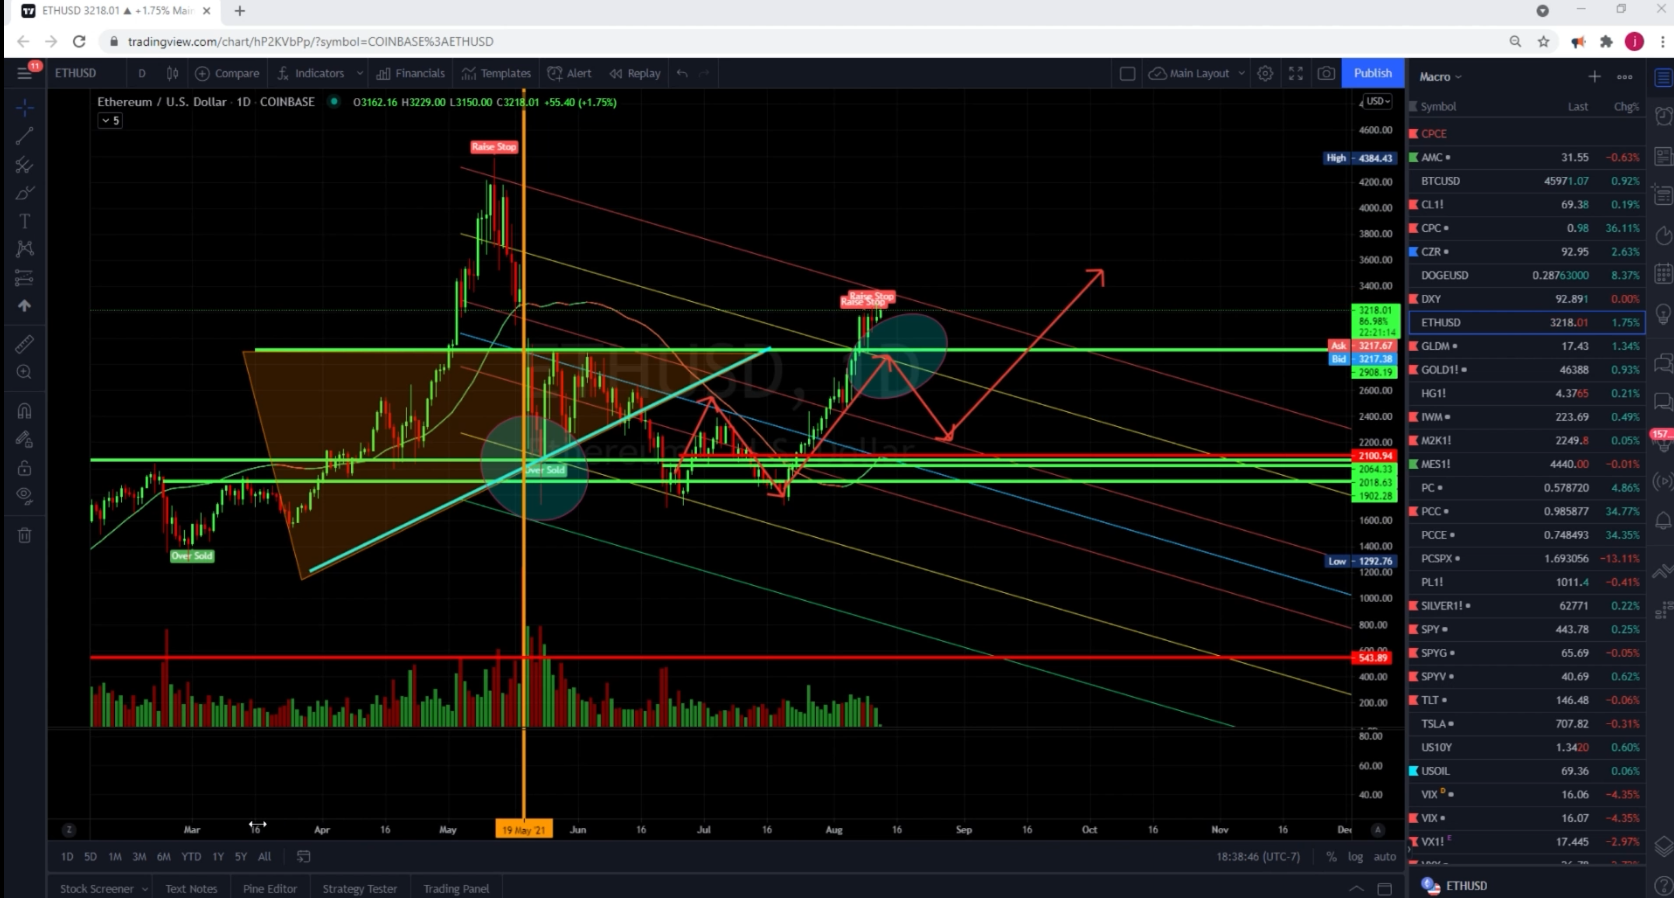Enter fullscreen mode on the chart
Image resolution: width=1674 pixels, height=898 pixels.
pyautogui.click(x=1296, y=73)
